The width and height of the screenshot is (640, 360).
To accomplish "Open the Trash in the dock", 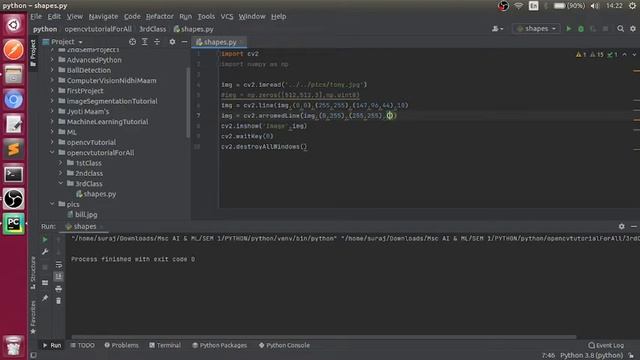I will click(13, 345).
